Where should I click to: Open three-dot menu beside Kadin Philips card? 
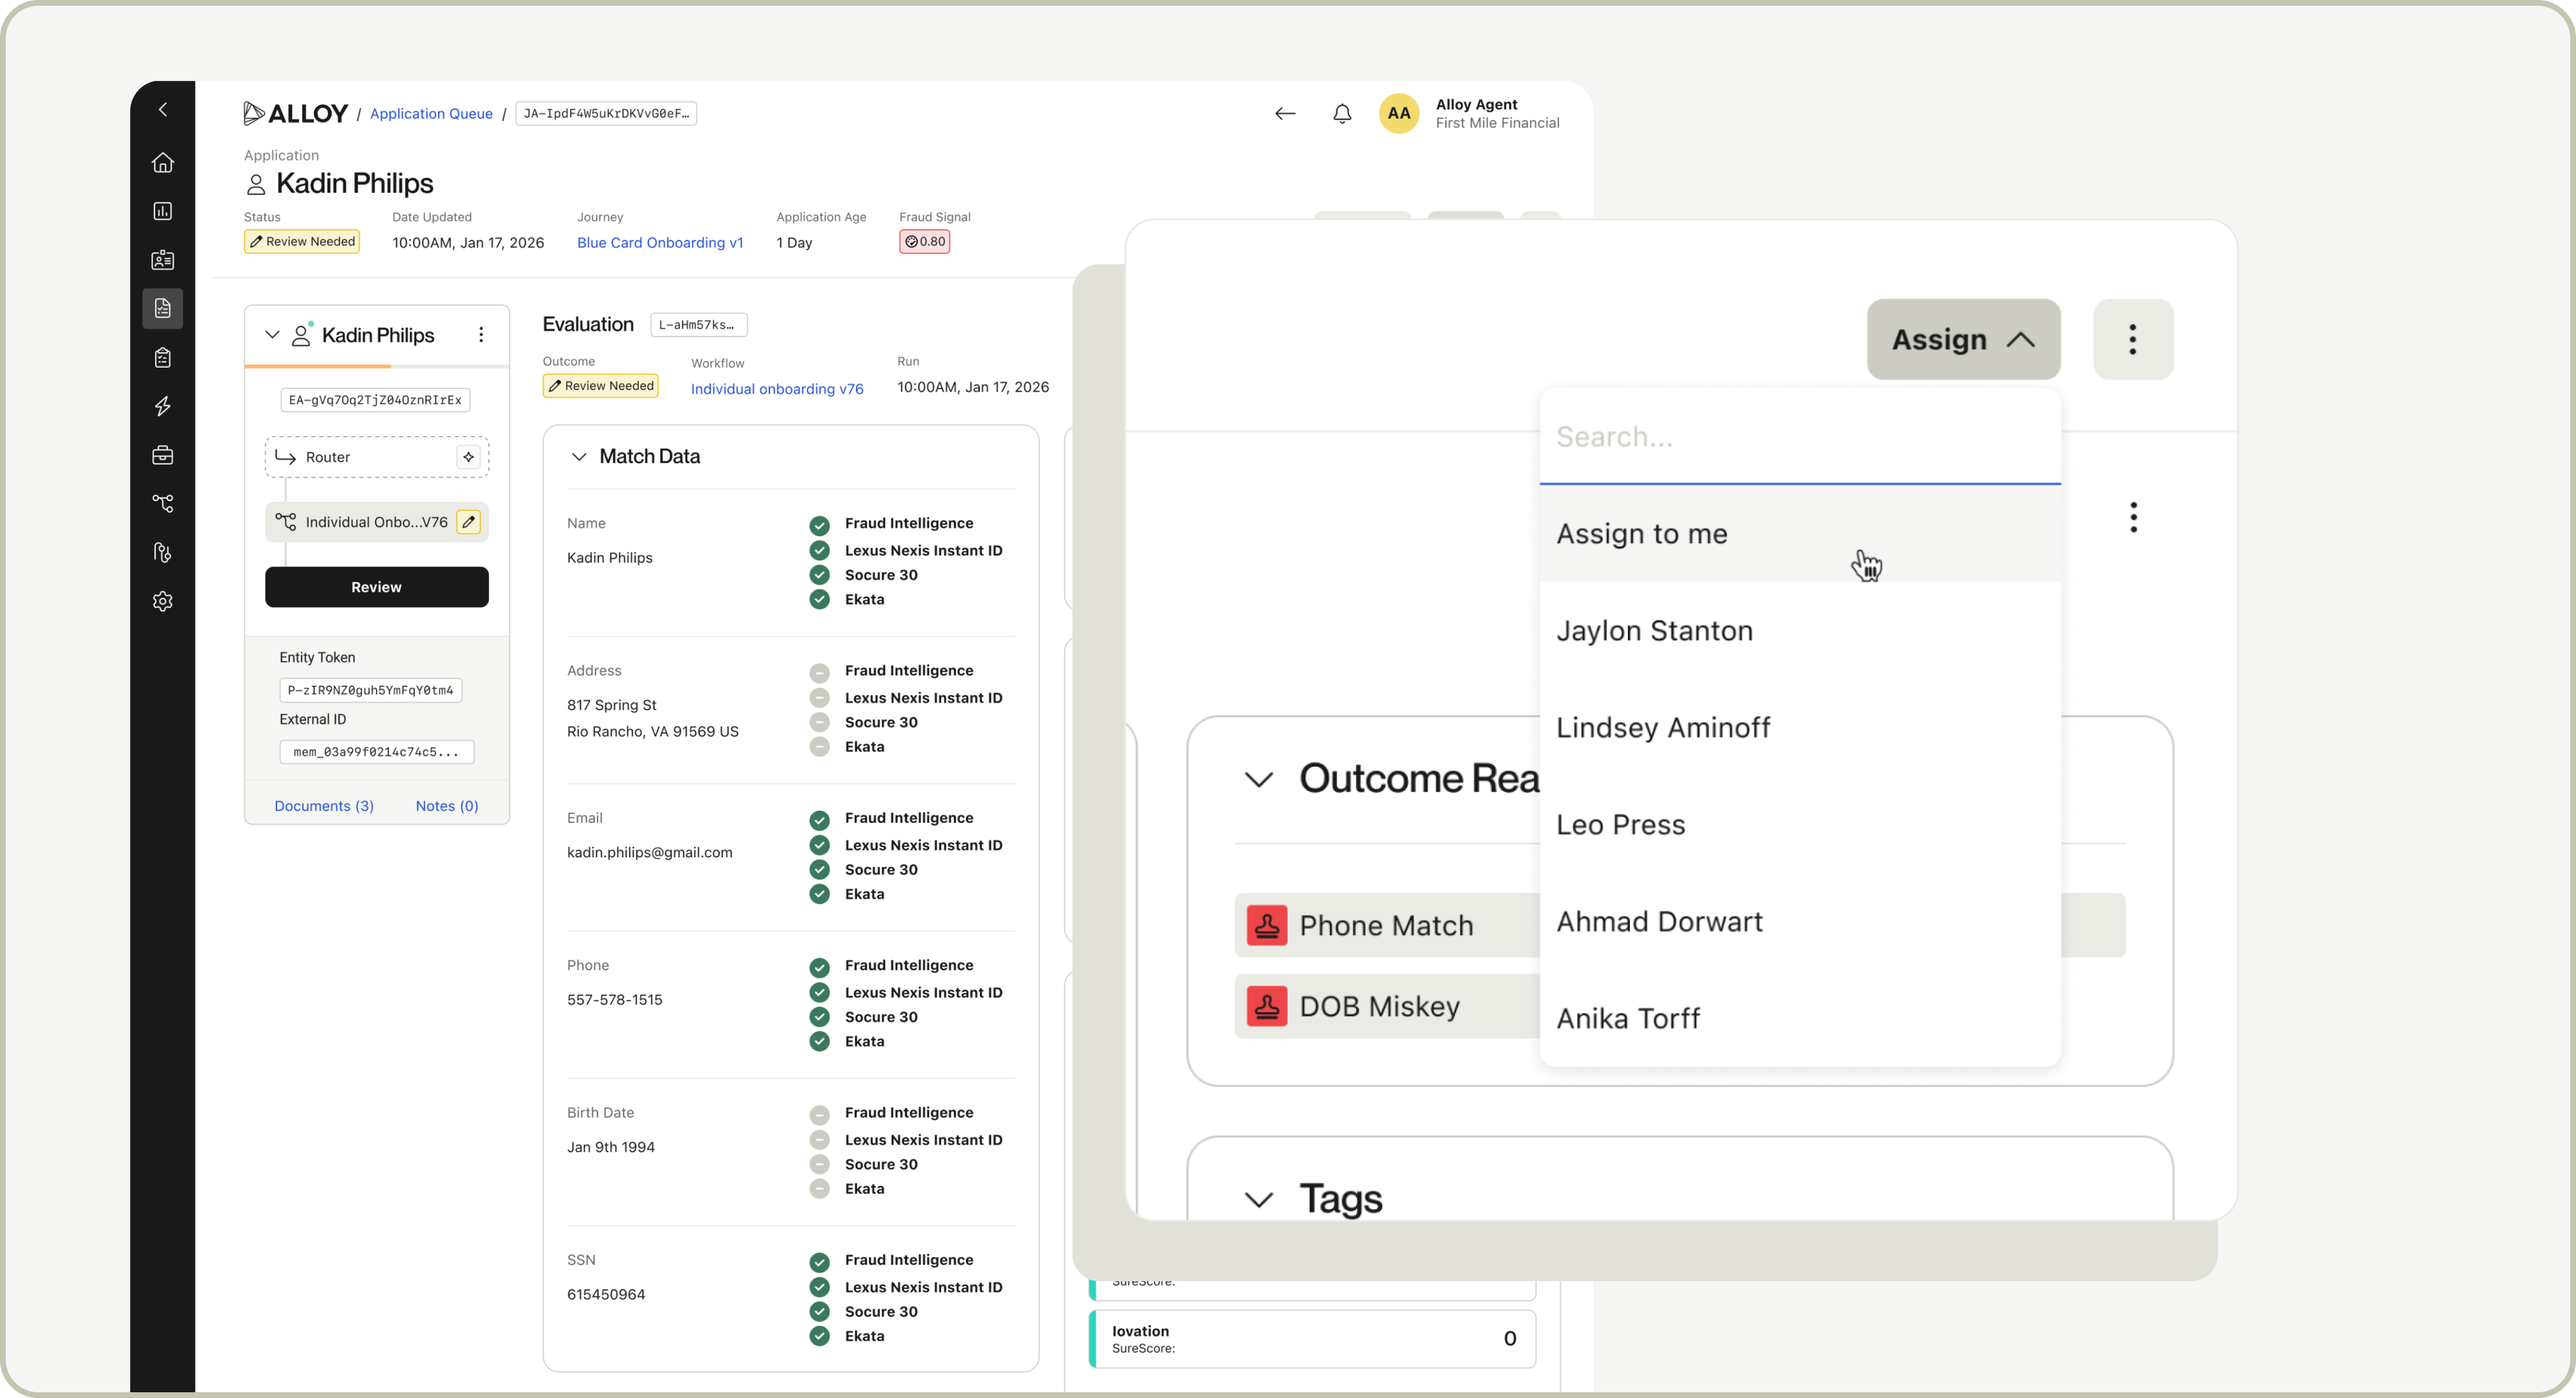point(481,335)
